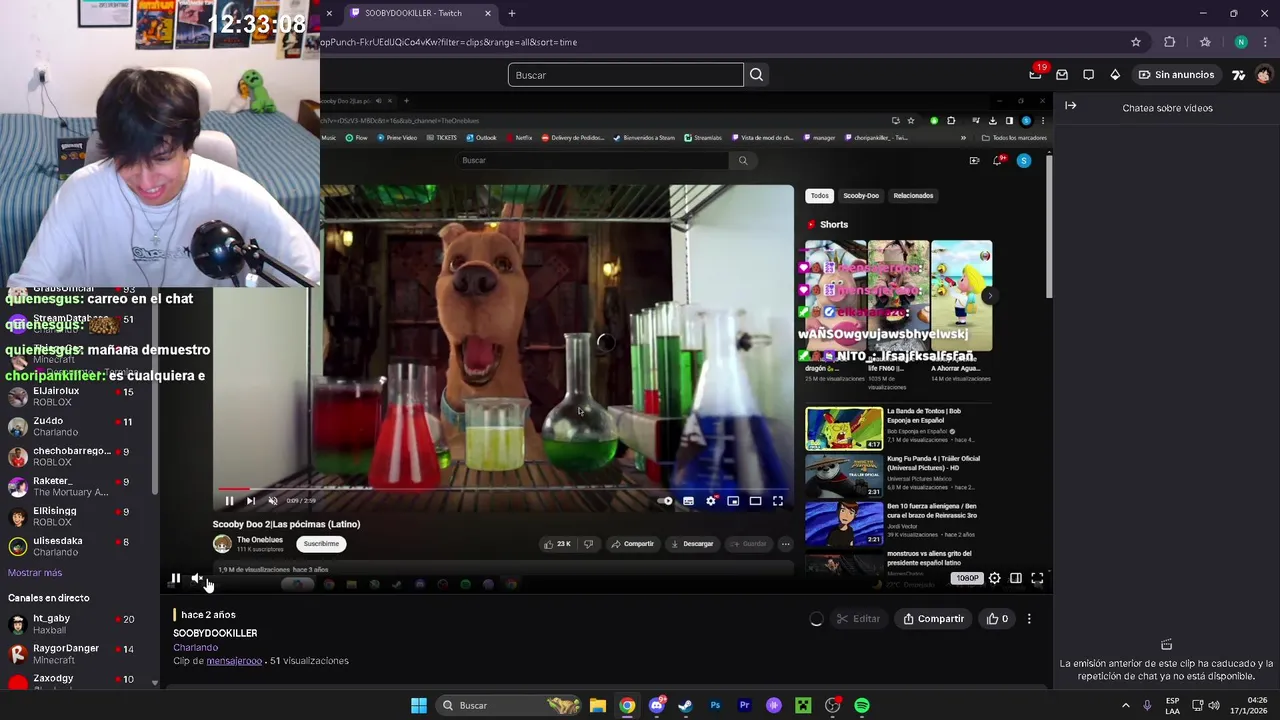Image resolution: width=1280 pixels, height=720 pixels.
Task: Click the Windows Start button
Action: [419, 705]
